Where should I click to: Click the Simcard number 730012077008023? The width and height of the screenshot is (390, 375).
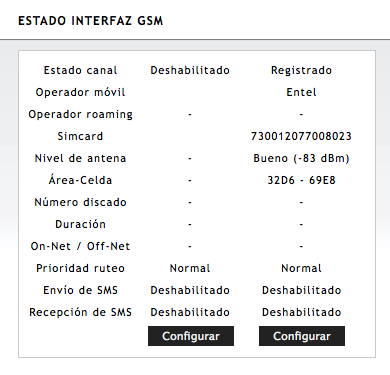coord(301,136)
